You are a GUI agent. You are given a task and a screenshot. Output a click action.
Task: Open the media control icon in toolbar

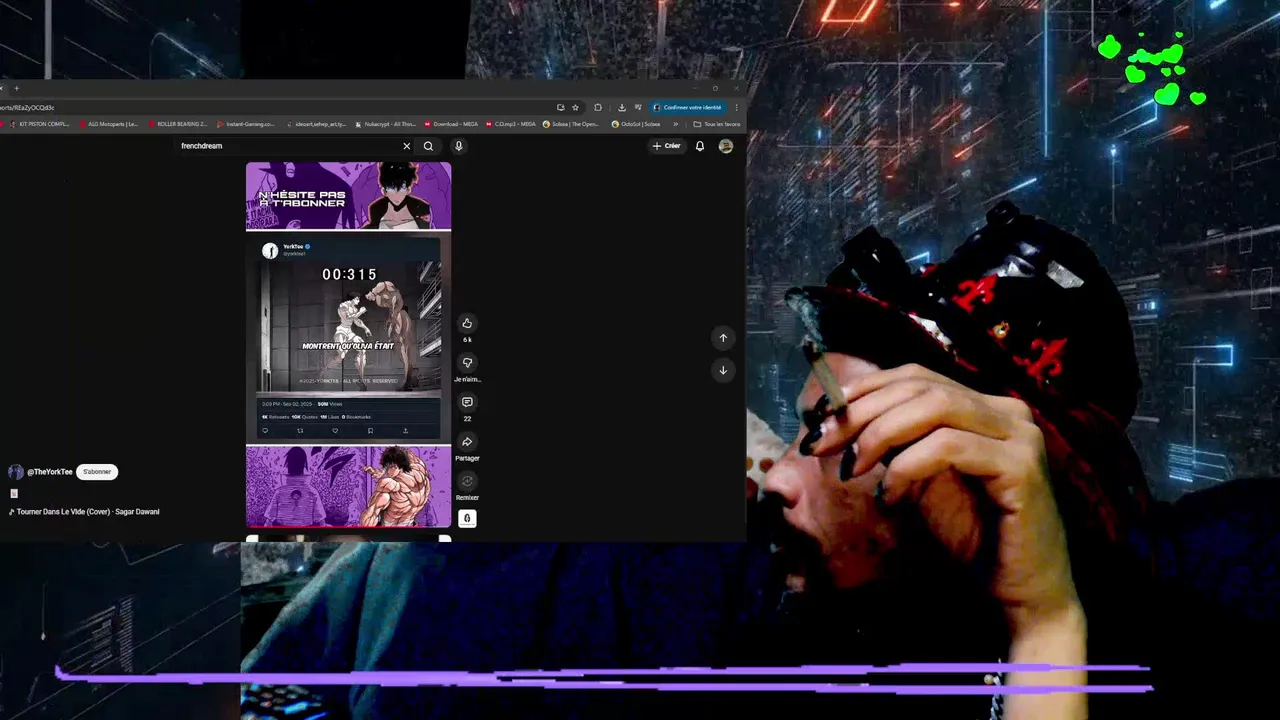pos(638,107)
